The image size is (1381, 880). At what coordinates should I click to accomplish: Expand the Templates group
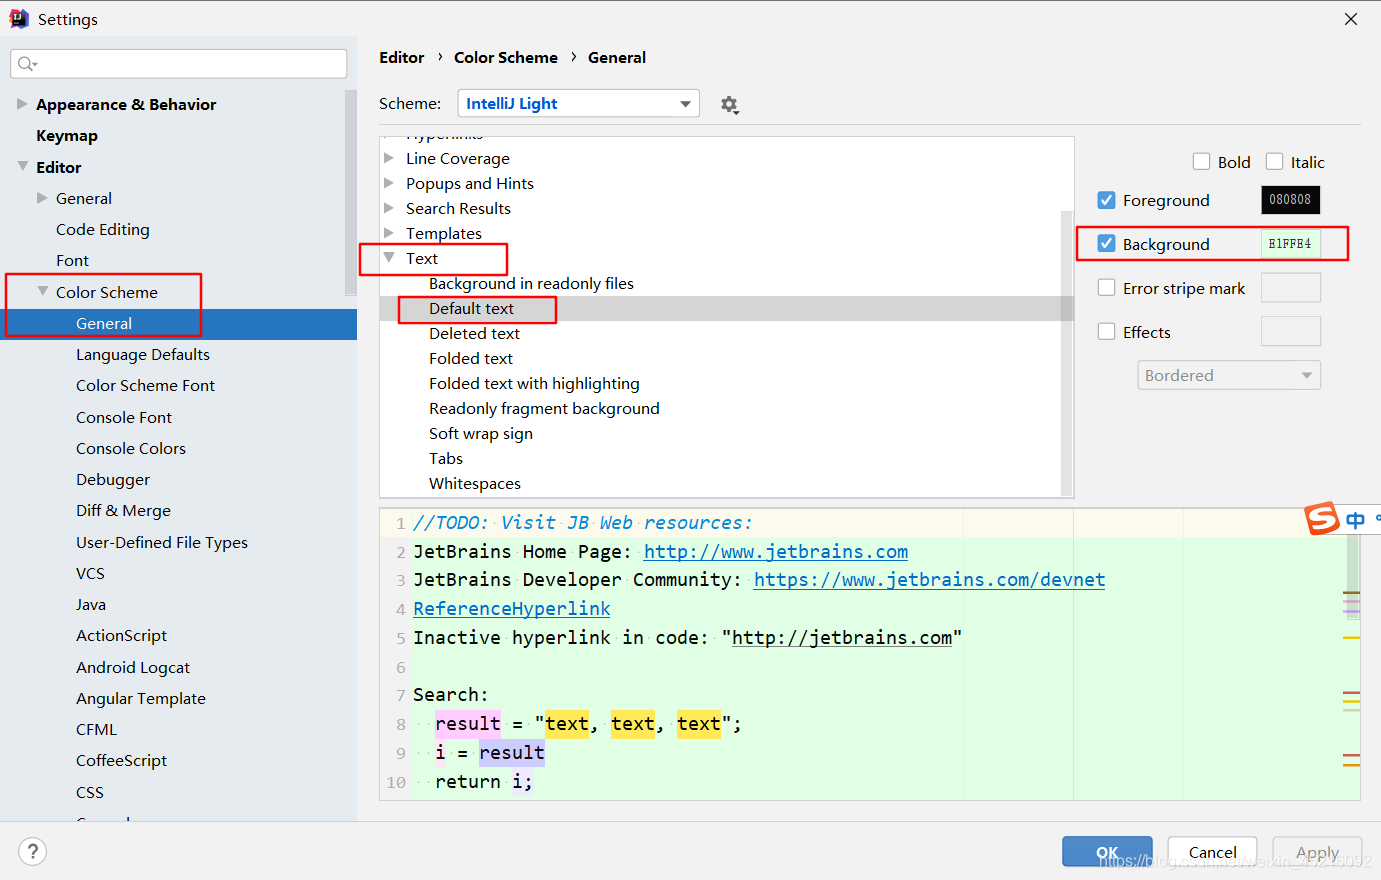click(x=389, y=233)
